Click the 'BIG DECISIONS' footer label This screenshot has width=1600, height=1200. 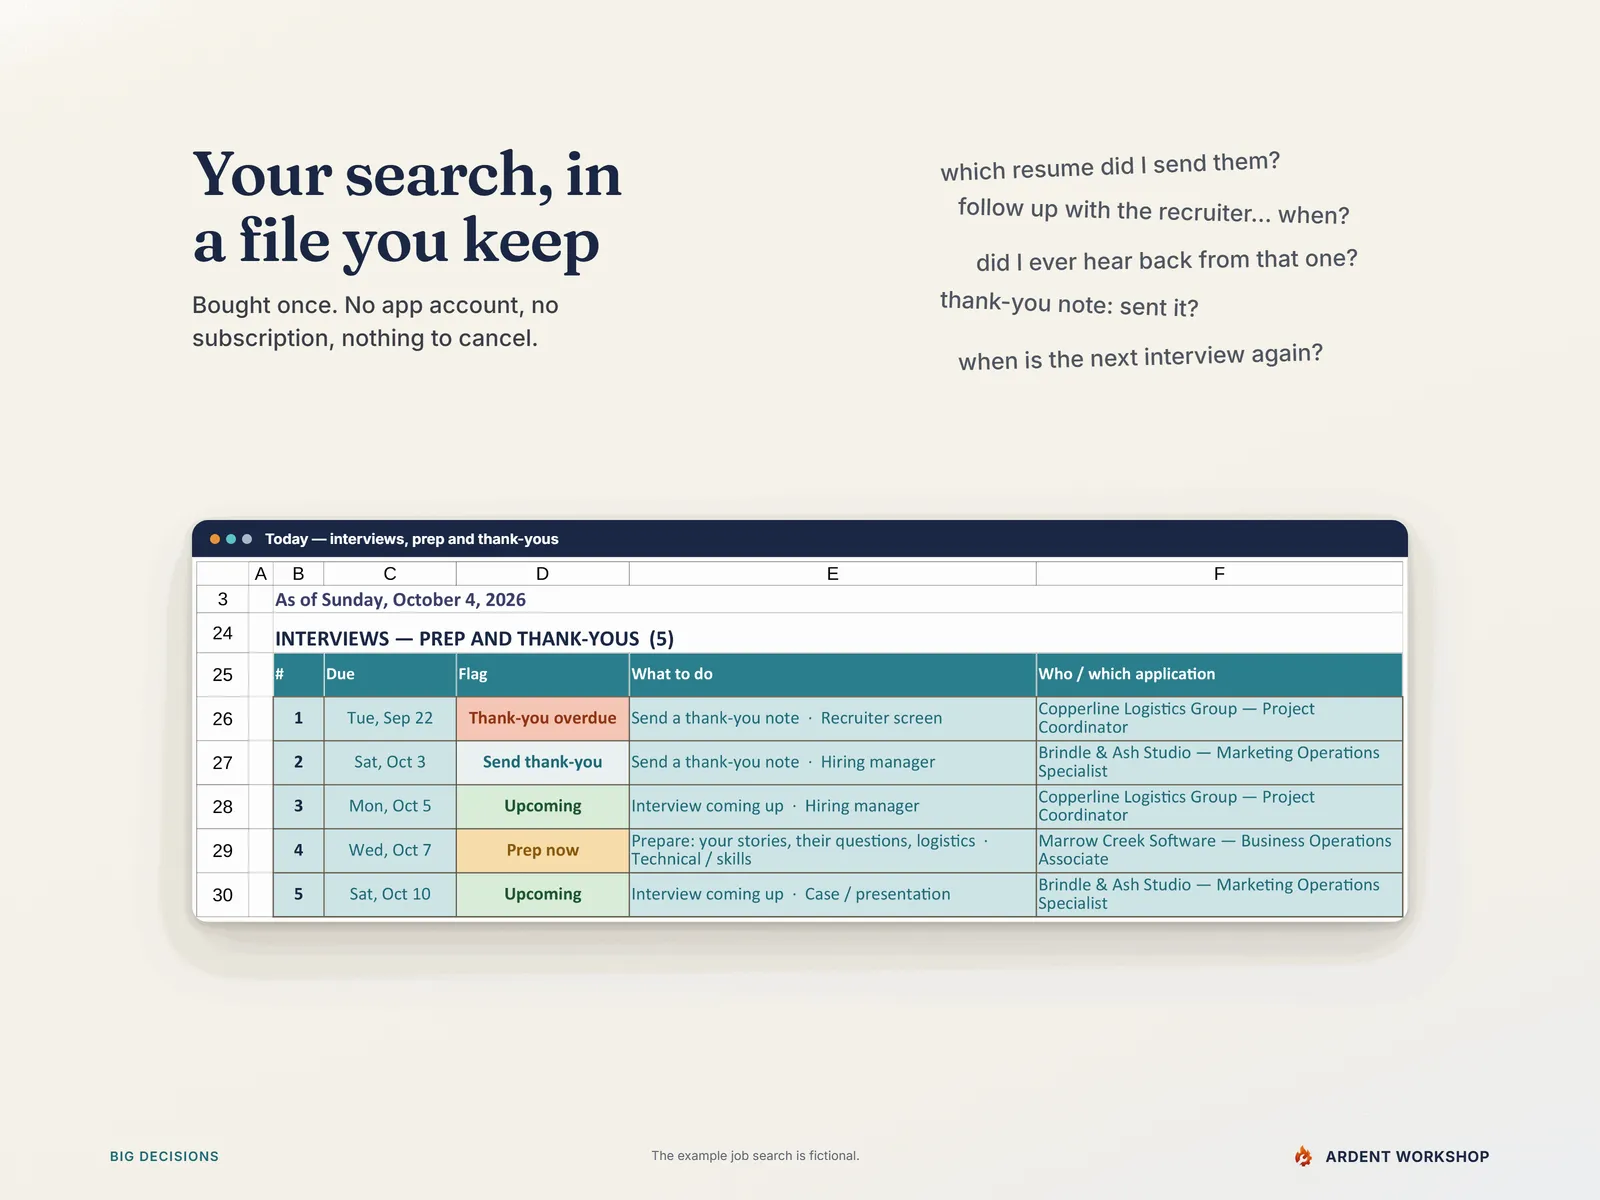(164, 1156)
